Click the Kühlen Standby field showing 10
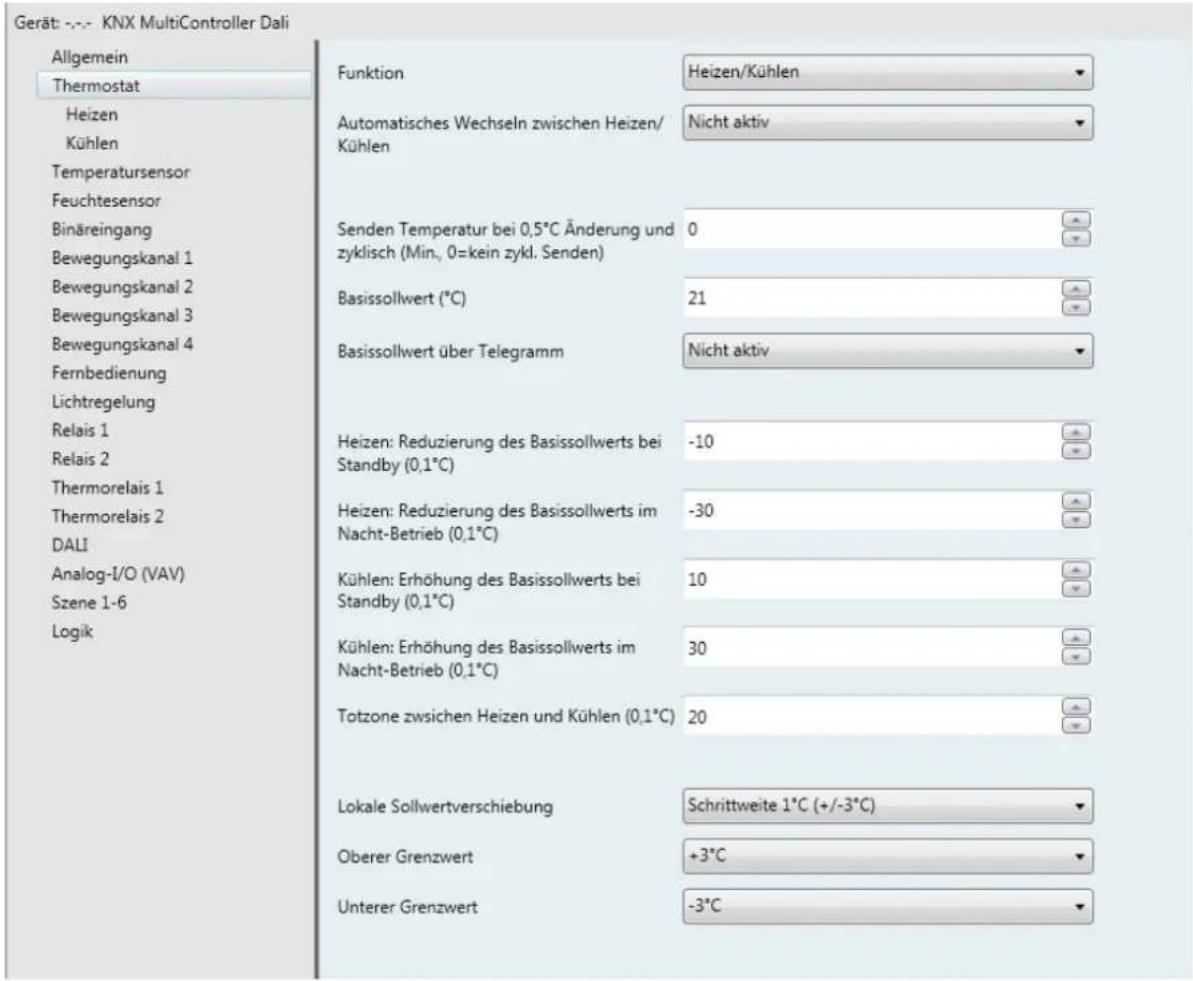The image size is (1193, 981). pyautogui.click(x=872, y=579)
